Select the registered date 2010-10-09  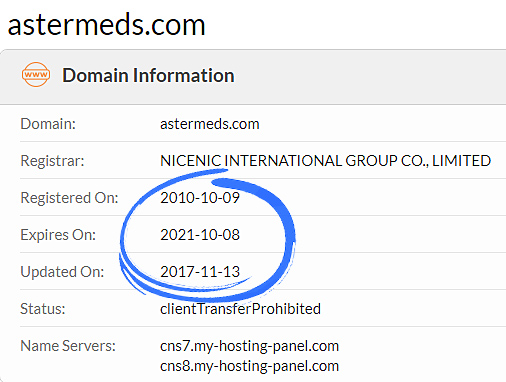200,198
